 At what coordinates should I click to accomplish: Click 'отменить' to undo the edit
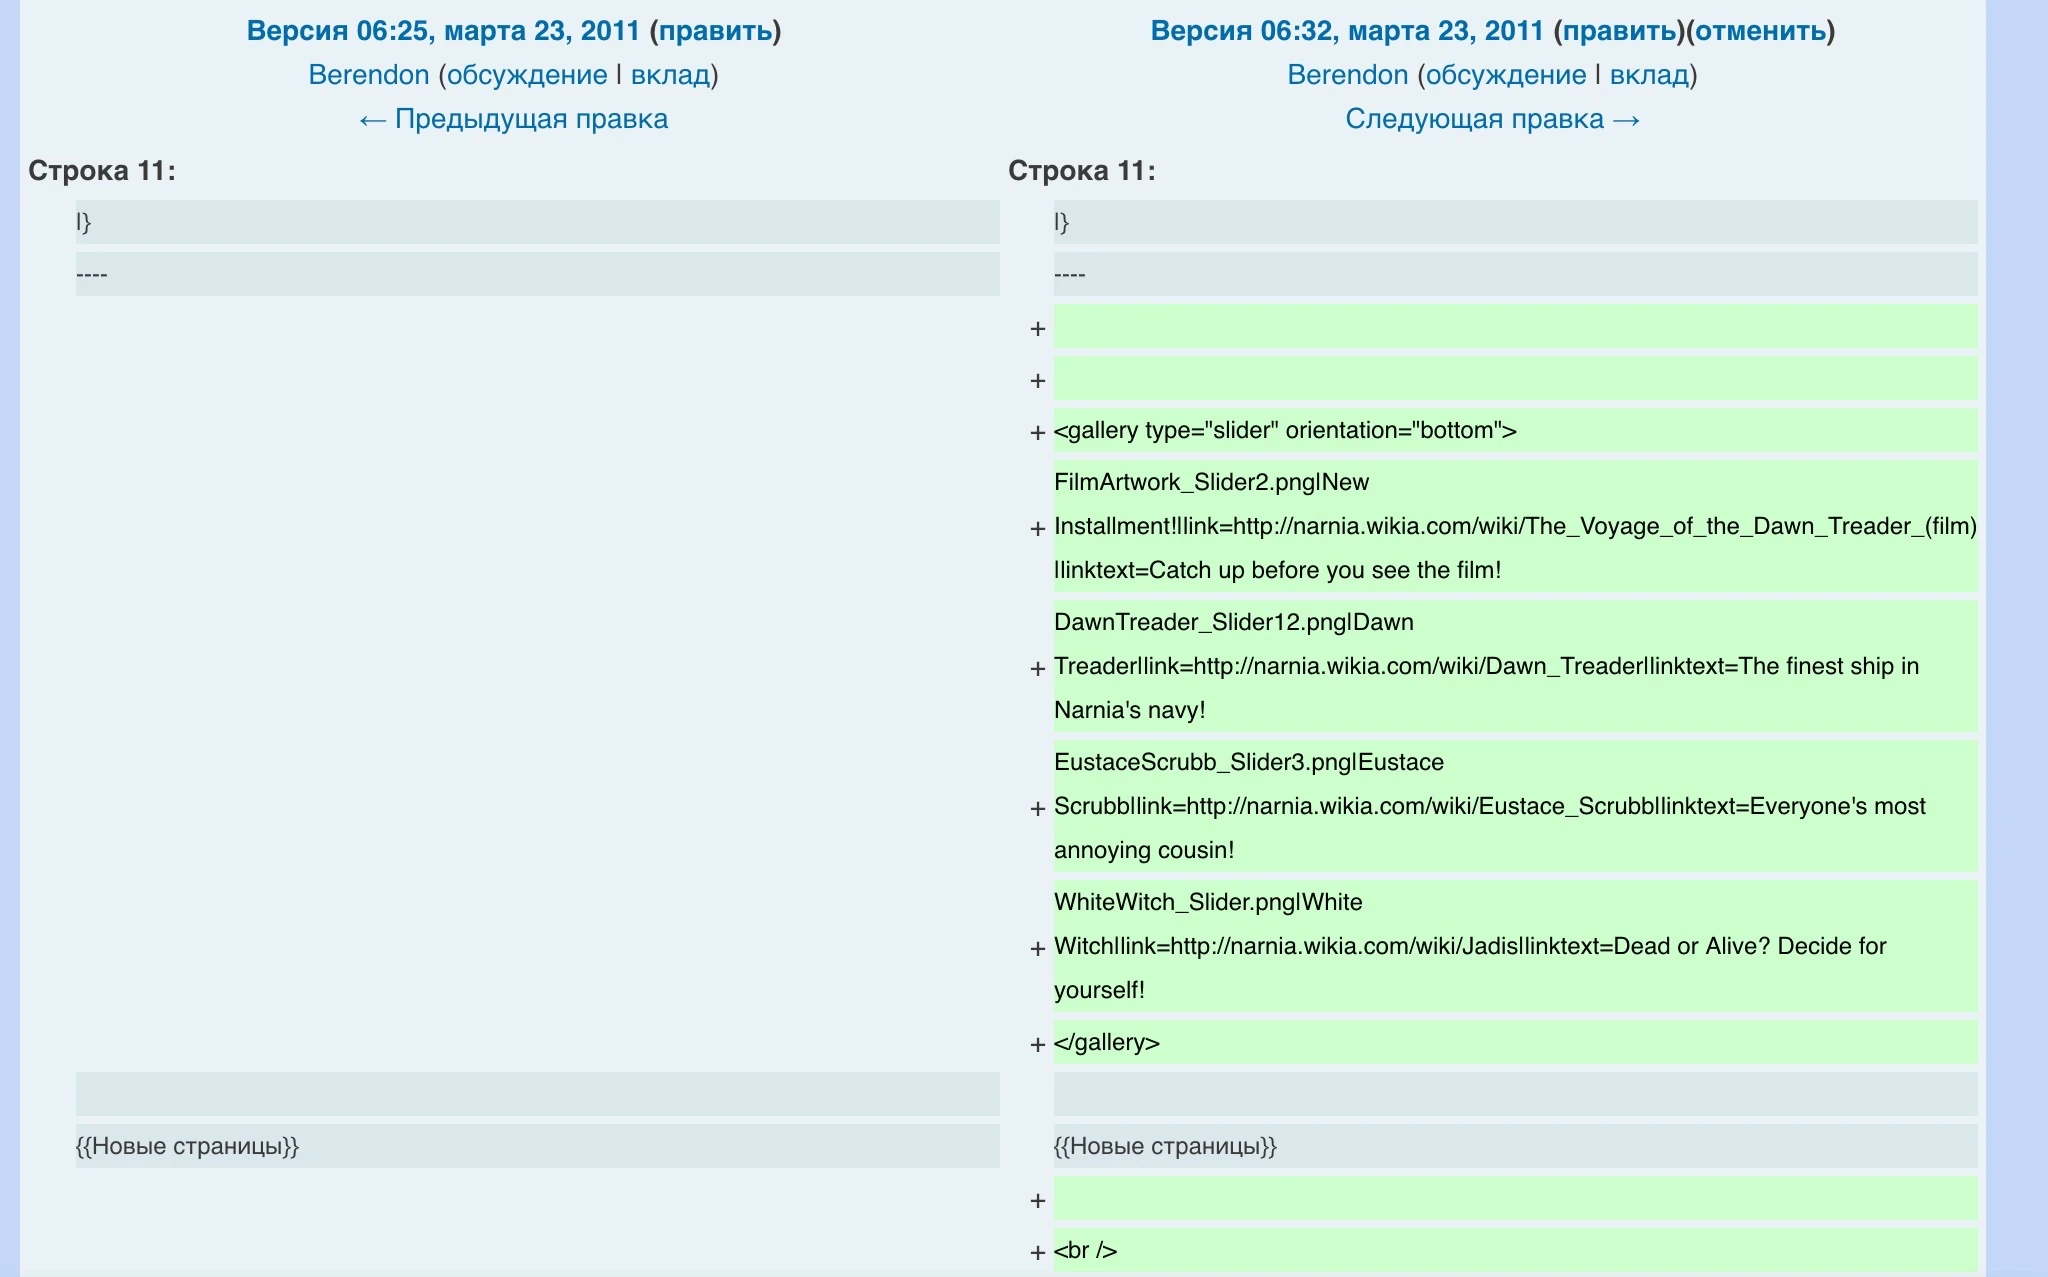1760,31
